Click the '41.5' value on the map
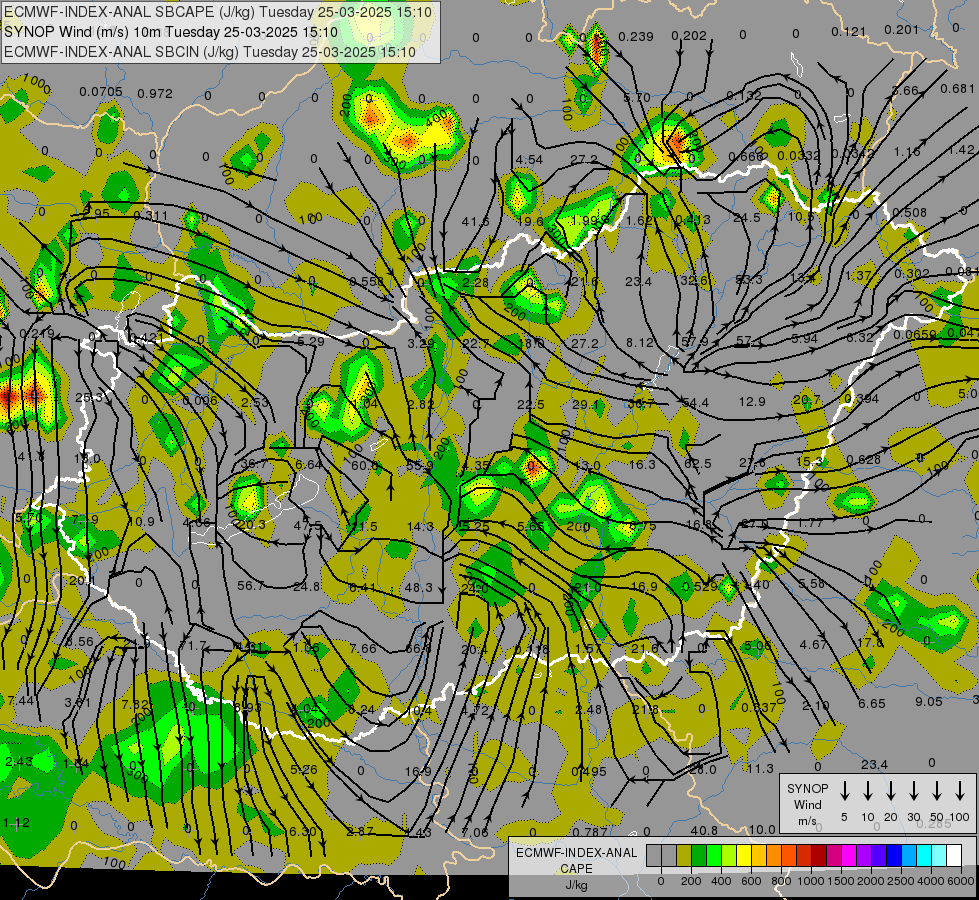The width and height of the screenshot is (979, 900). click(475, 222)
